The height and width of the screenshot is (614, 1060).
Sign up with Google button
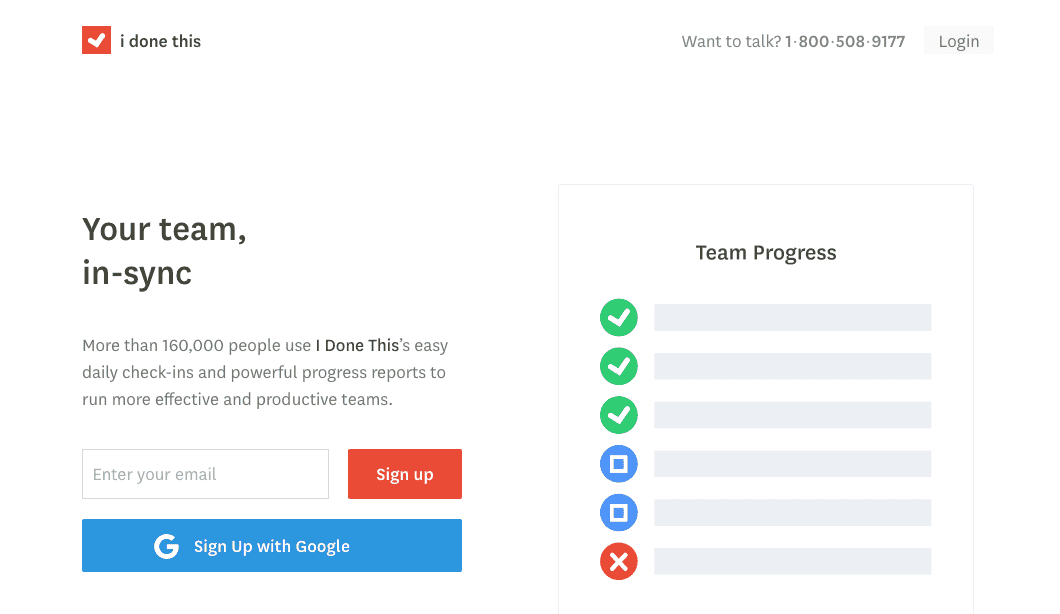[x=272, y=546]
